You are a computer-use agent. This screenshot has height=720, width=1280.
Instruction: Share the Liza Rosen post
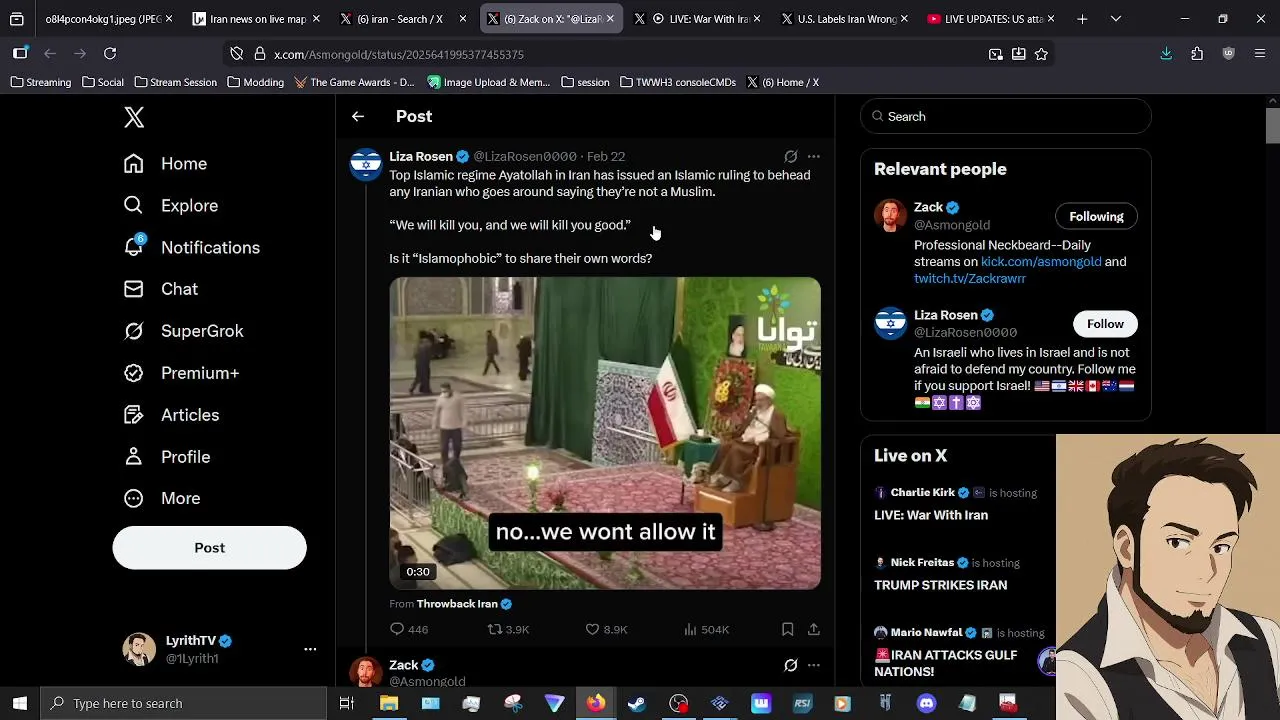click(814, 629)
